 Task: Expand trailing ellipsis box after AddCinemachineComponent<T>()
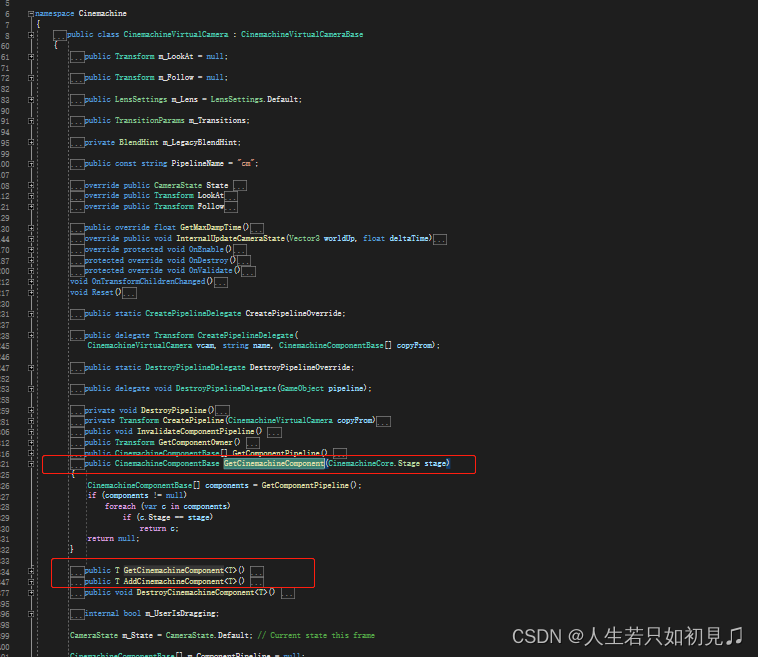tap(257, 582)
